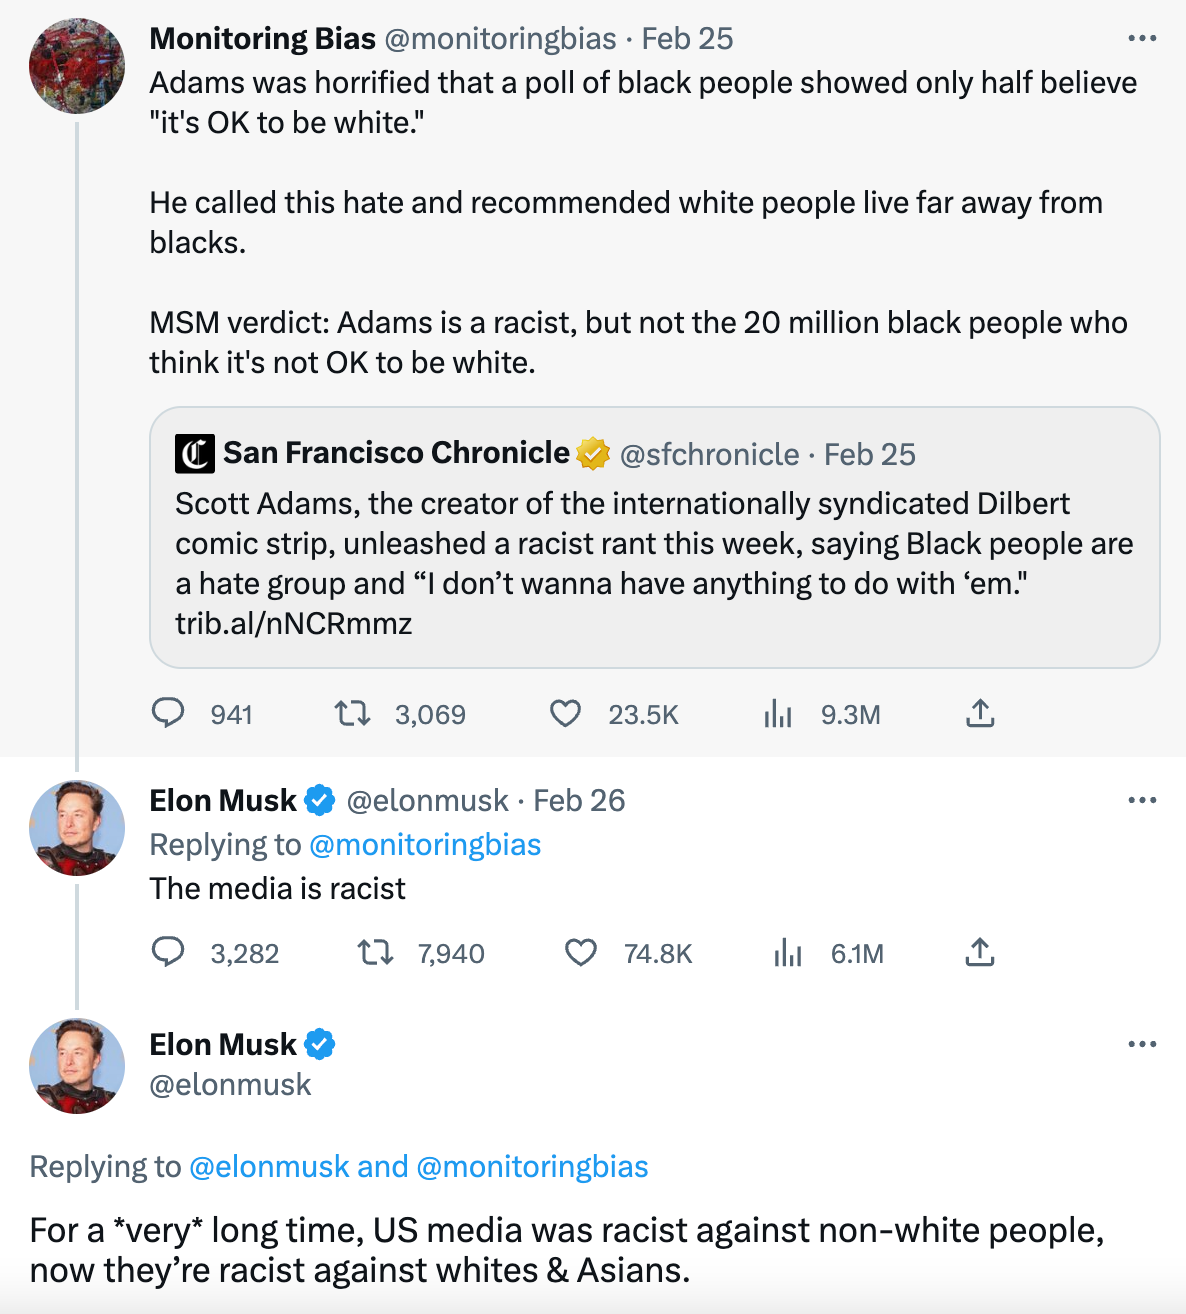
Task: Reply to "The media is racist" tweet
Action: (168, 952)
